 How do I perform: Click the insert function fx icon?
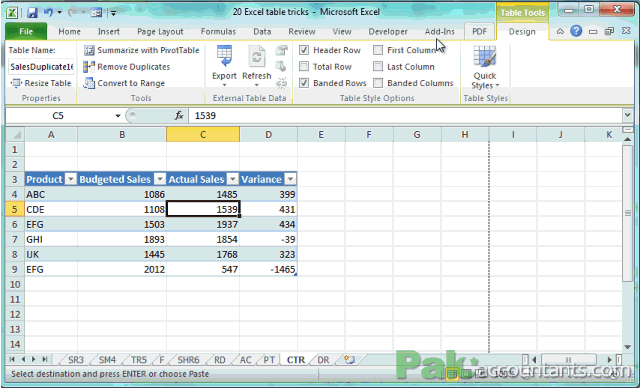179,116
